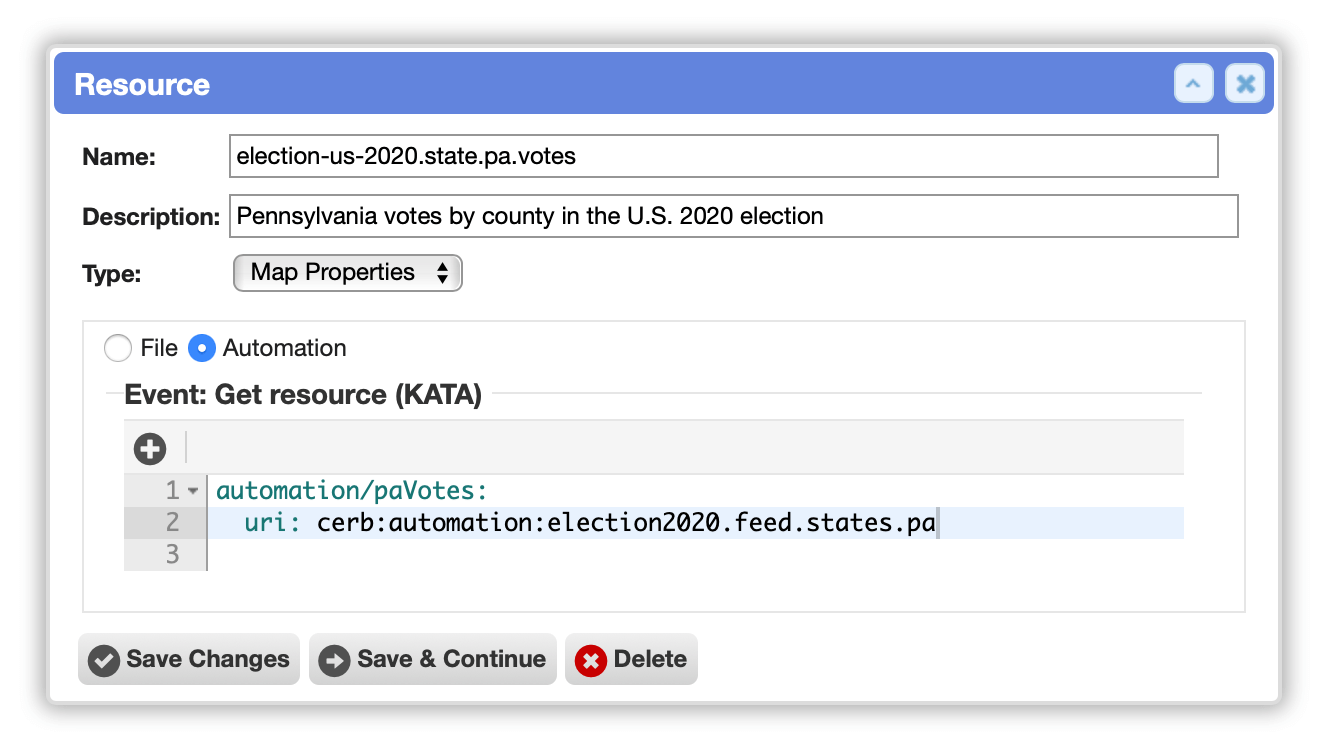Click the automation/paVotes code line
The image size is (1336, 750).
(x=351, y=491)
